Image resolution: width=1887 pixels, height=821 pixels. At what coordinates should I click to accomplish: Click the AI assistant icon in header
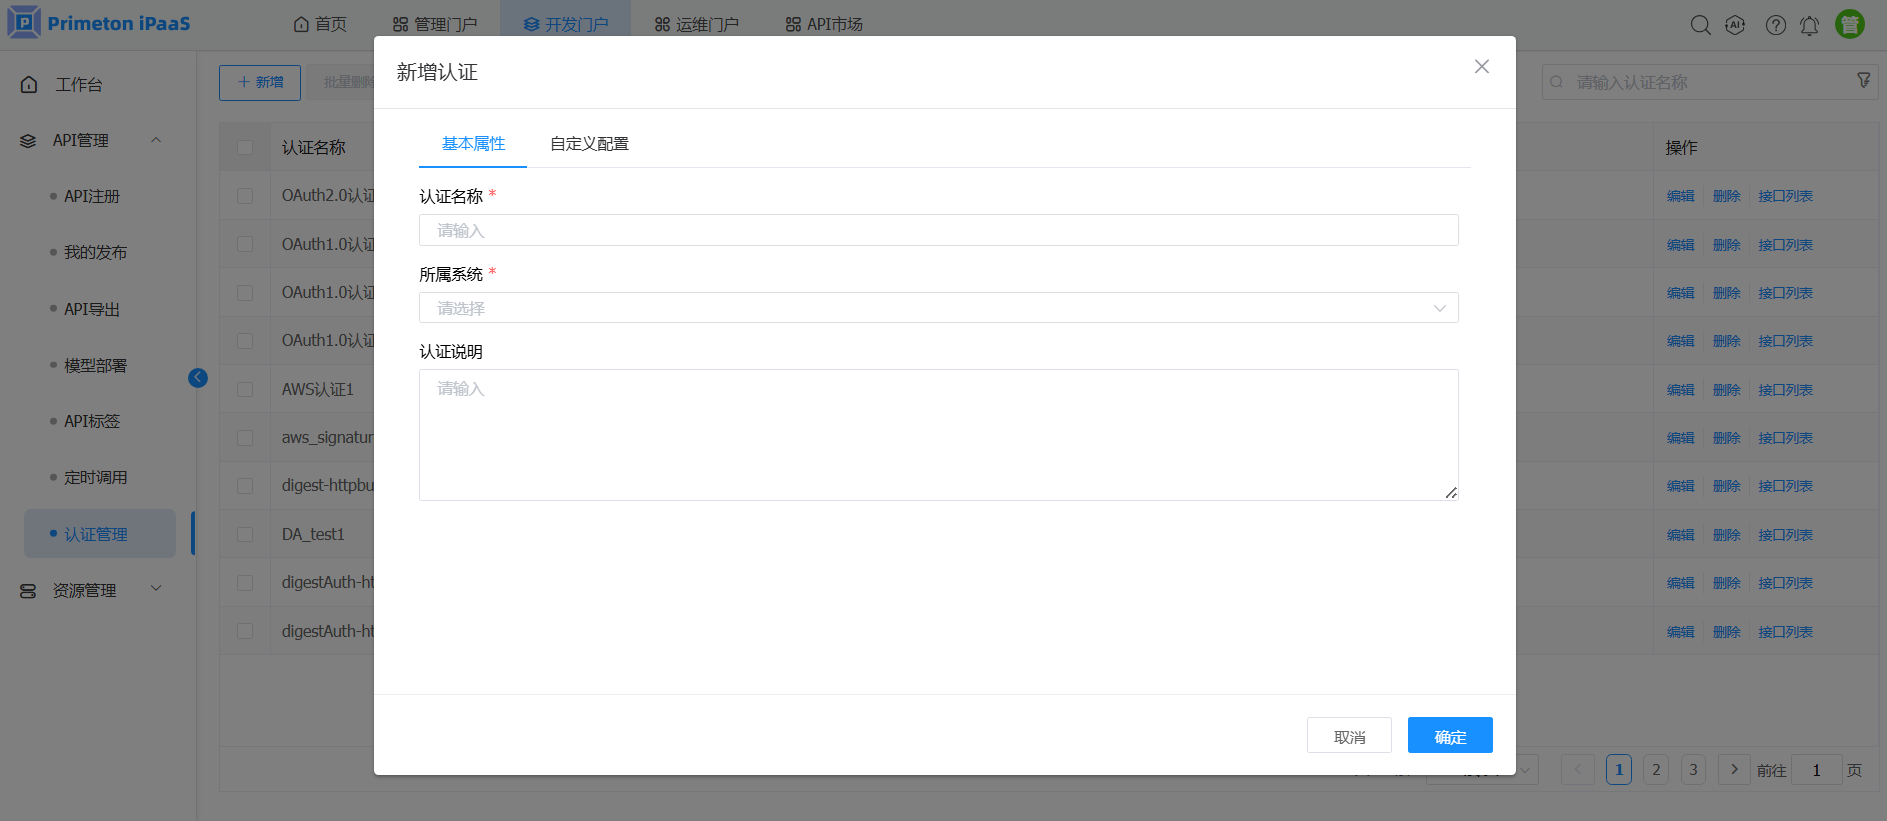point(1735,25)
